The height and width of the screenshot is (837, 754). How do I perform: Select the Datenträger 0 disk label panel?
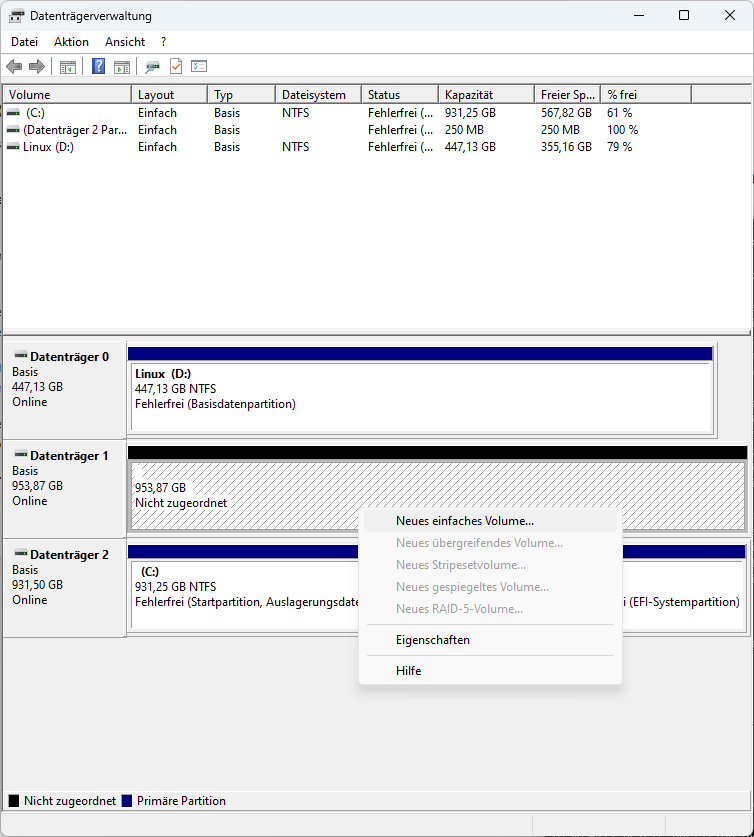coord(65,390)
